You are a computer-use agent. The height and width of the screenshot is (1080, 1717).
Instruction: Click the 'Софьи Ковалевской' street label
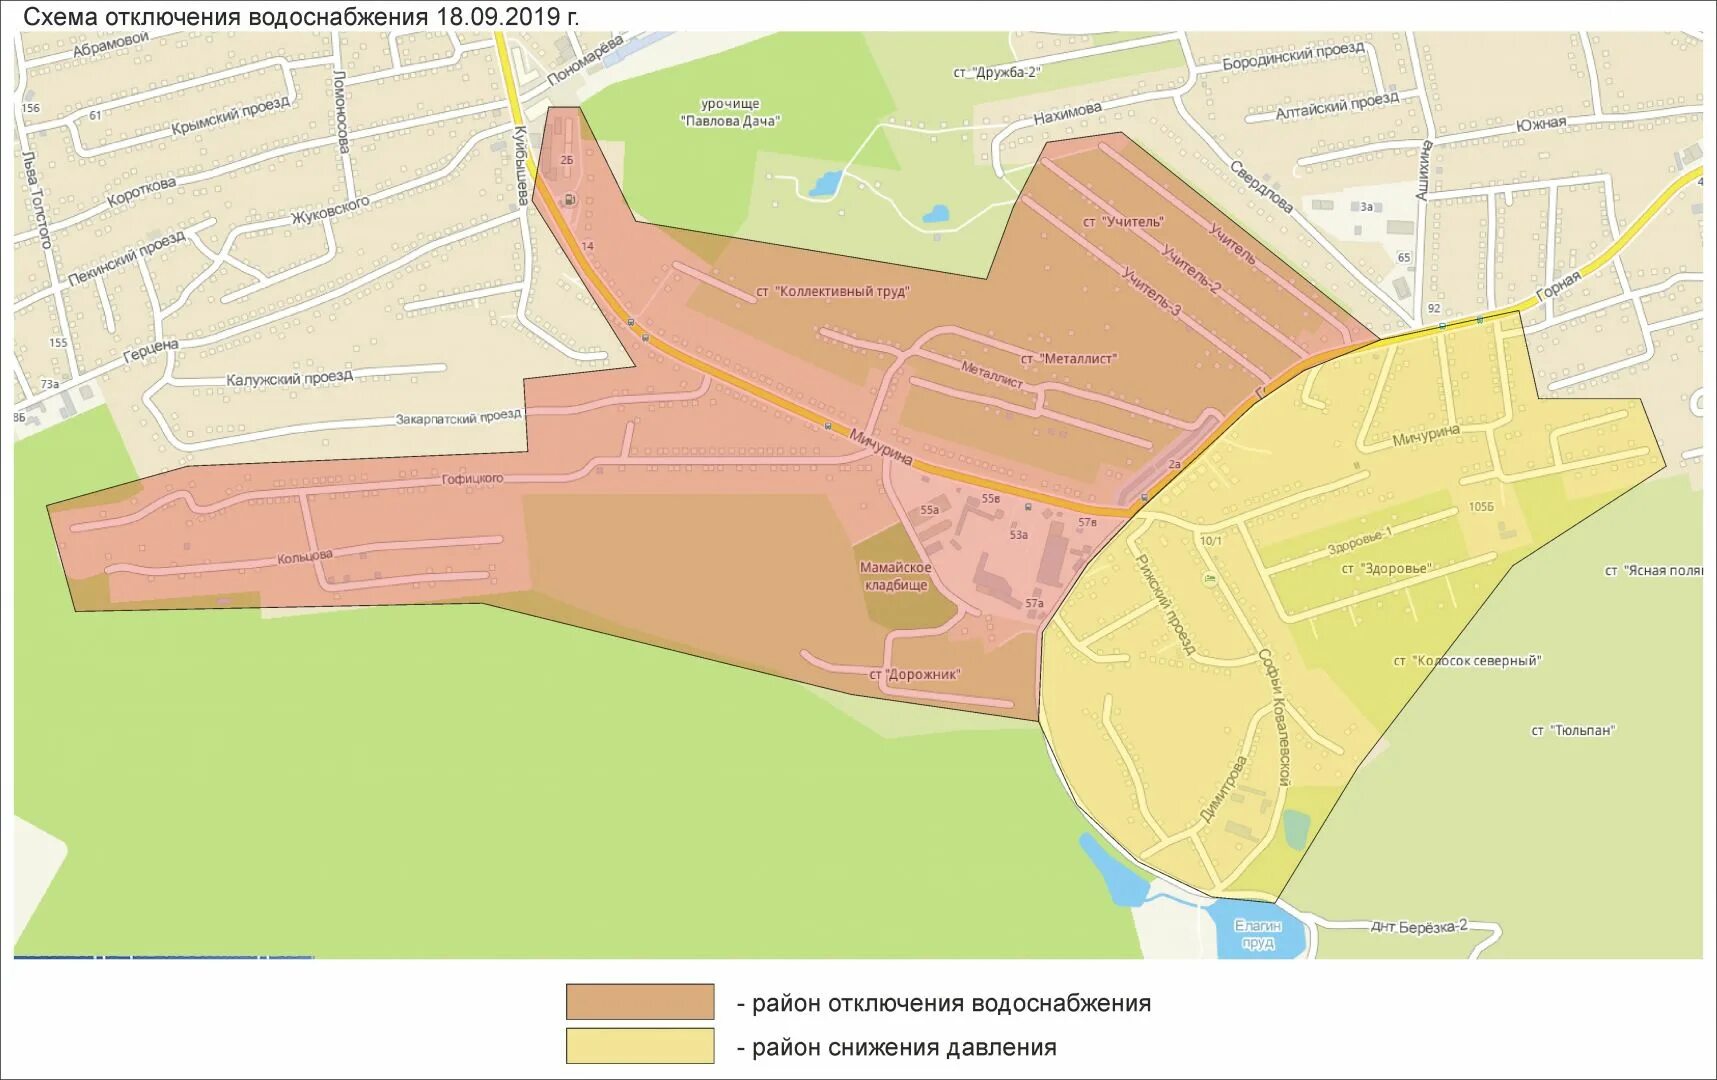(x=1275, y=717)
